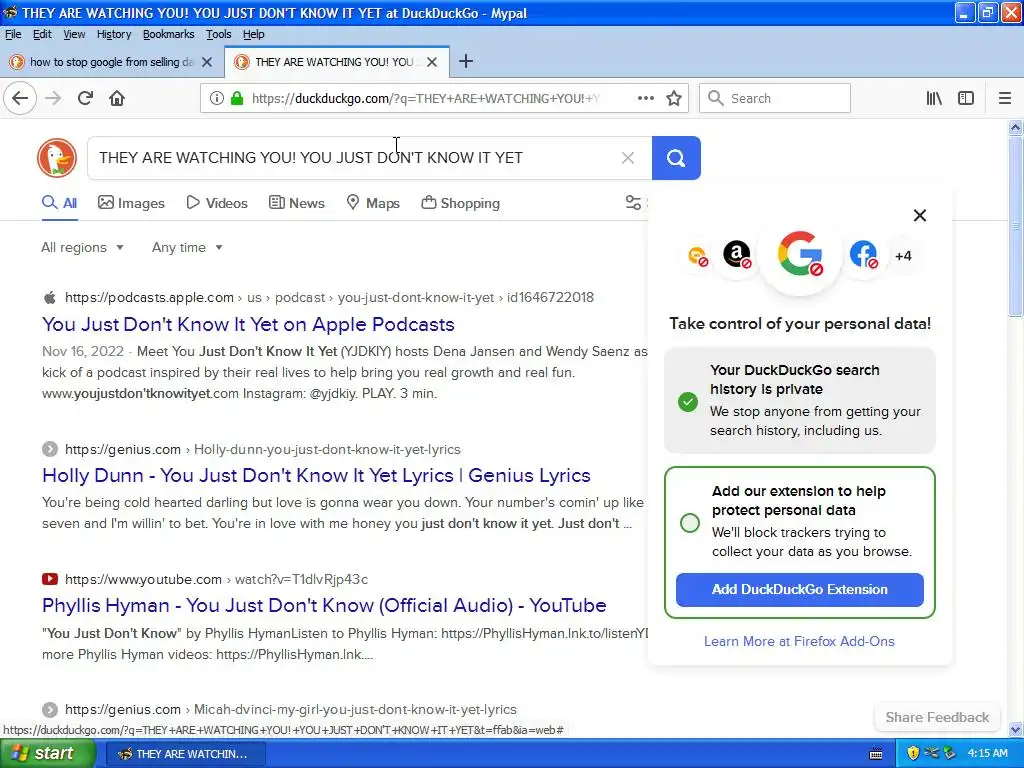Click the browser Search box
This screenshot has width=1024, height=768.
coord(775,99)
